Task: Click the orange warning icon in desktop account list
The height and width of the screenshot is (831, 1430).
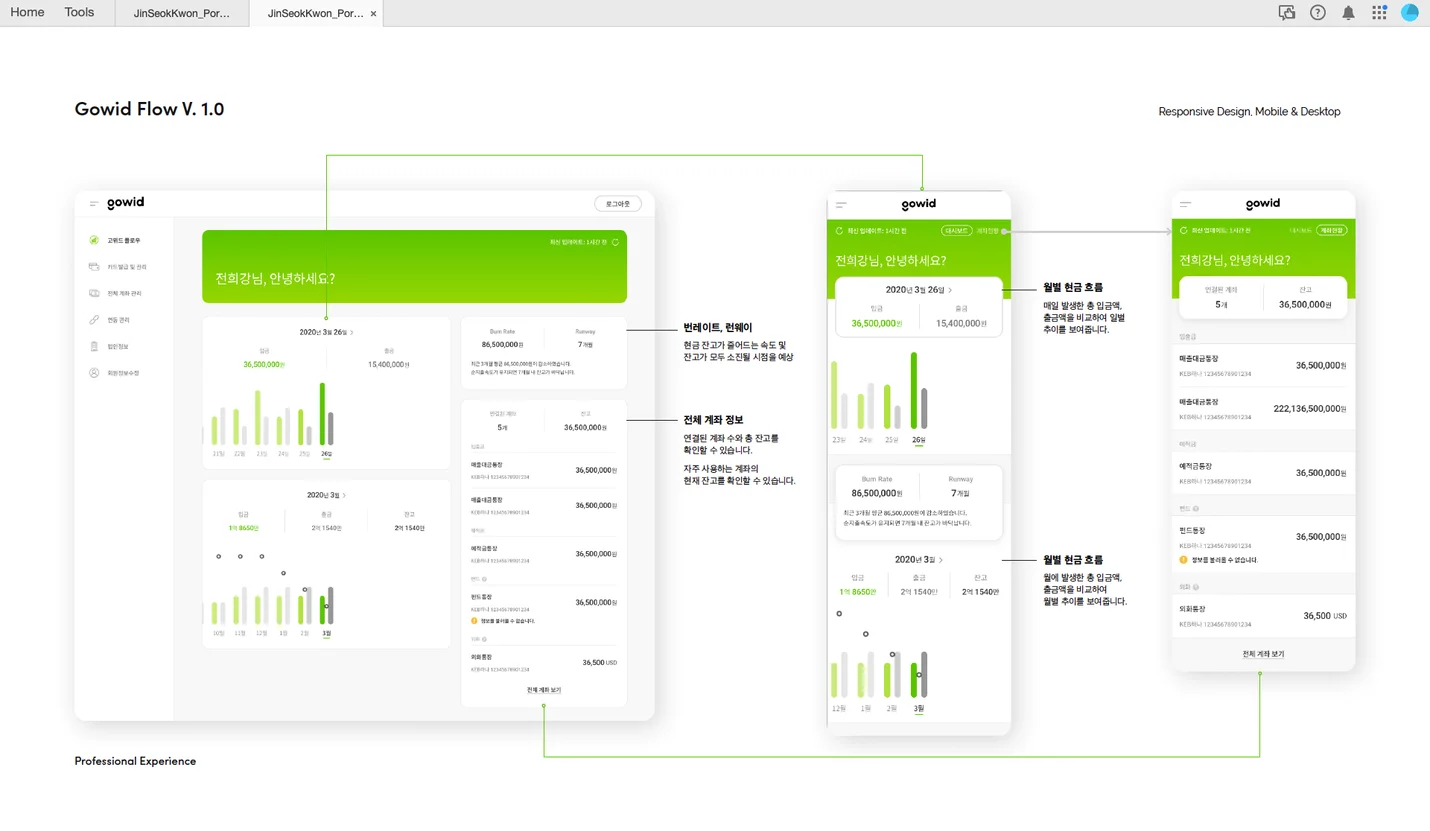Action: (x=475, y=621)
